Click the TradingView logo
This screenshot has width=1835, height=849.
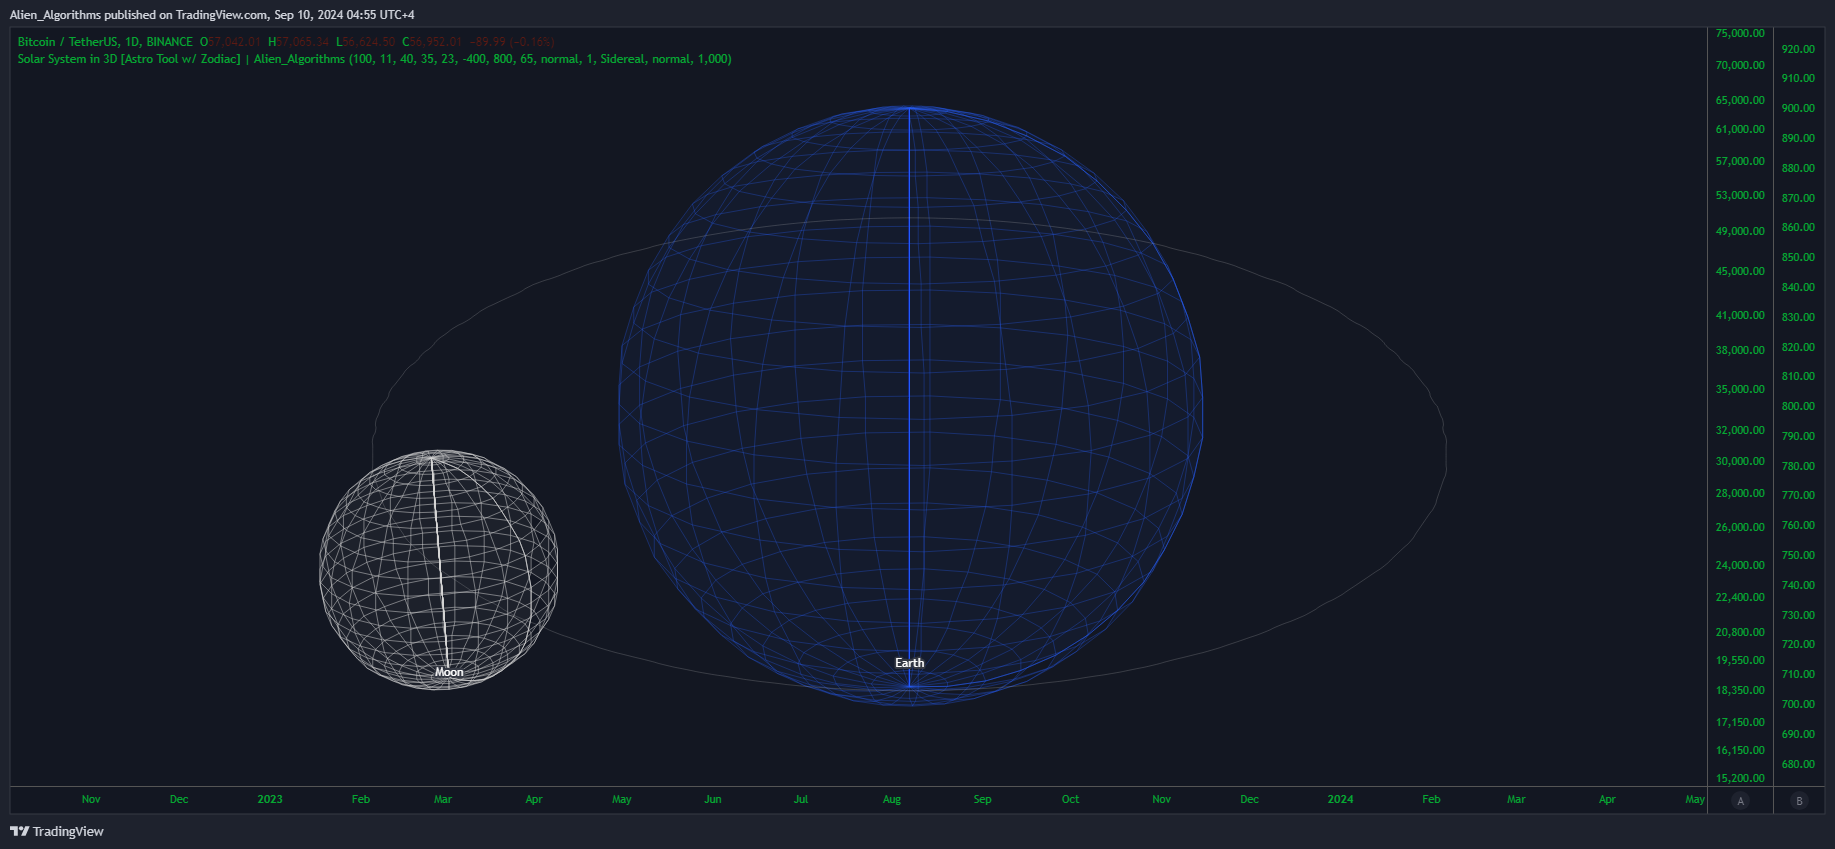point(57,831)
